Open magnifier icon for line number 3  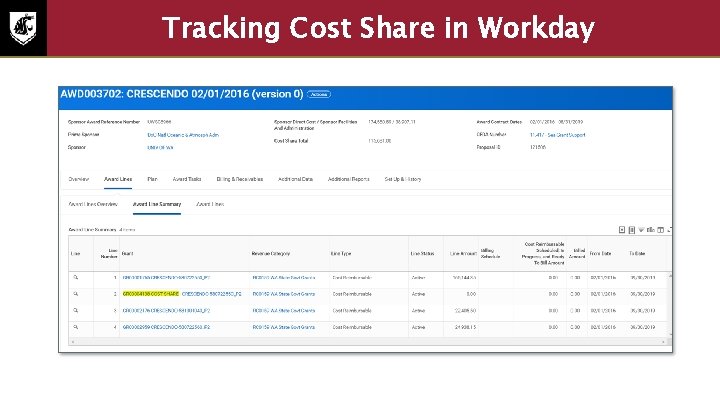coord(76,310)
